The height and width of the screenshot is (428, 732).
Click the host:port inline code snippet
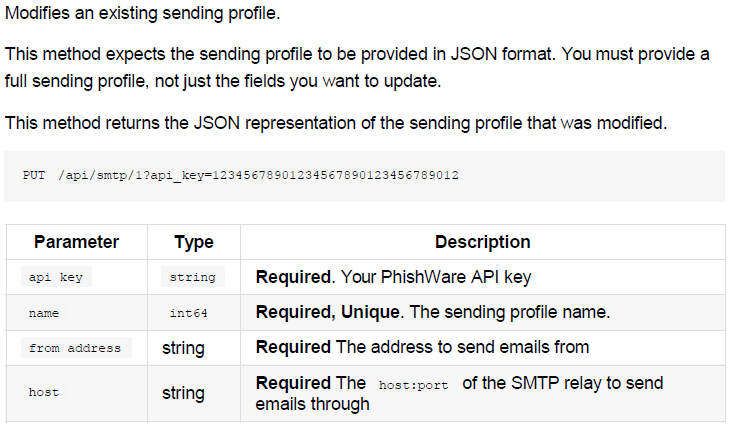click(414, 385)
